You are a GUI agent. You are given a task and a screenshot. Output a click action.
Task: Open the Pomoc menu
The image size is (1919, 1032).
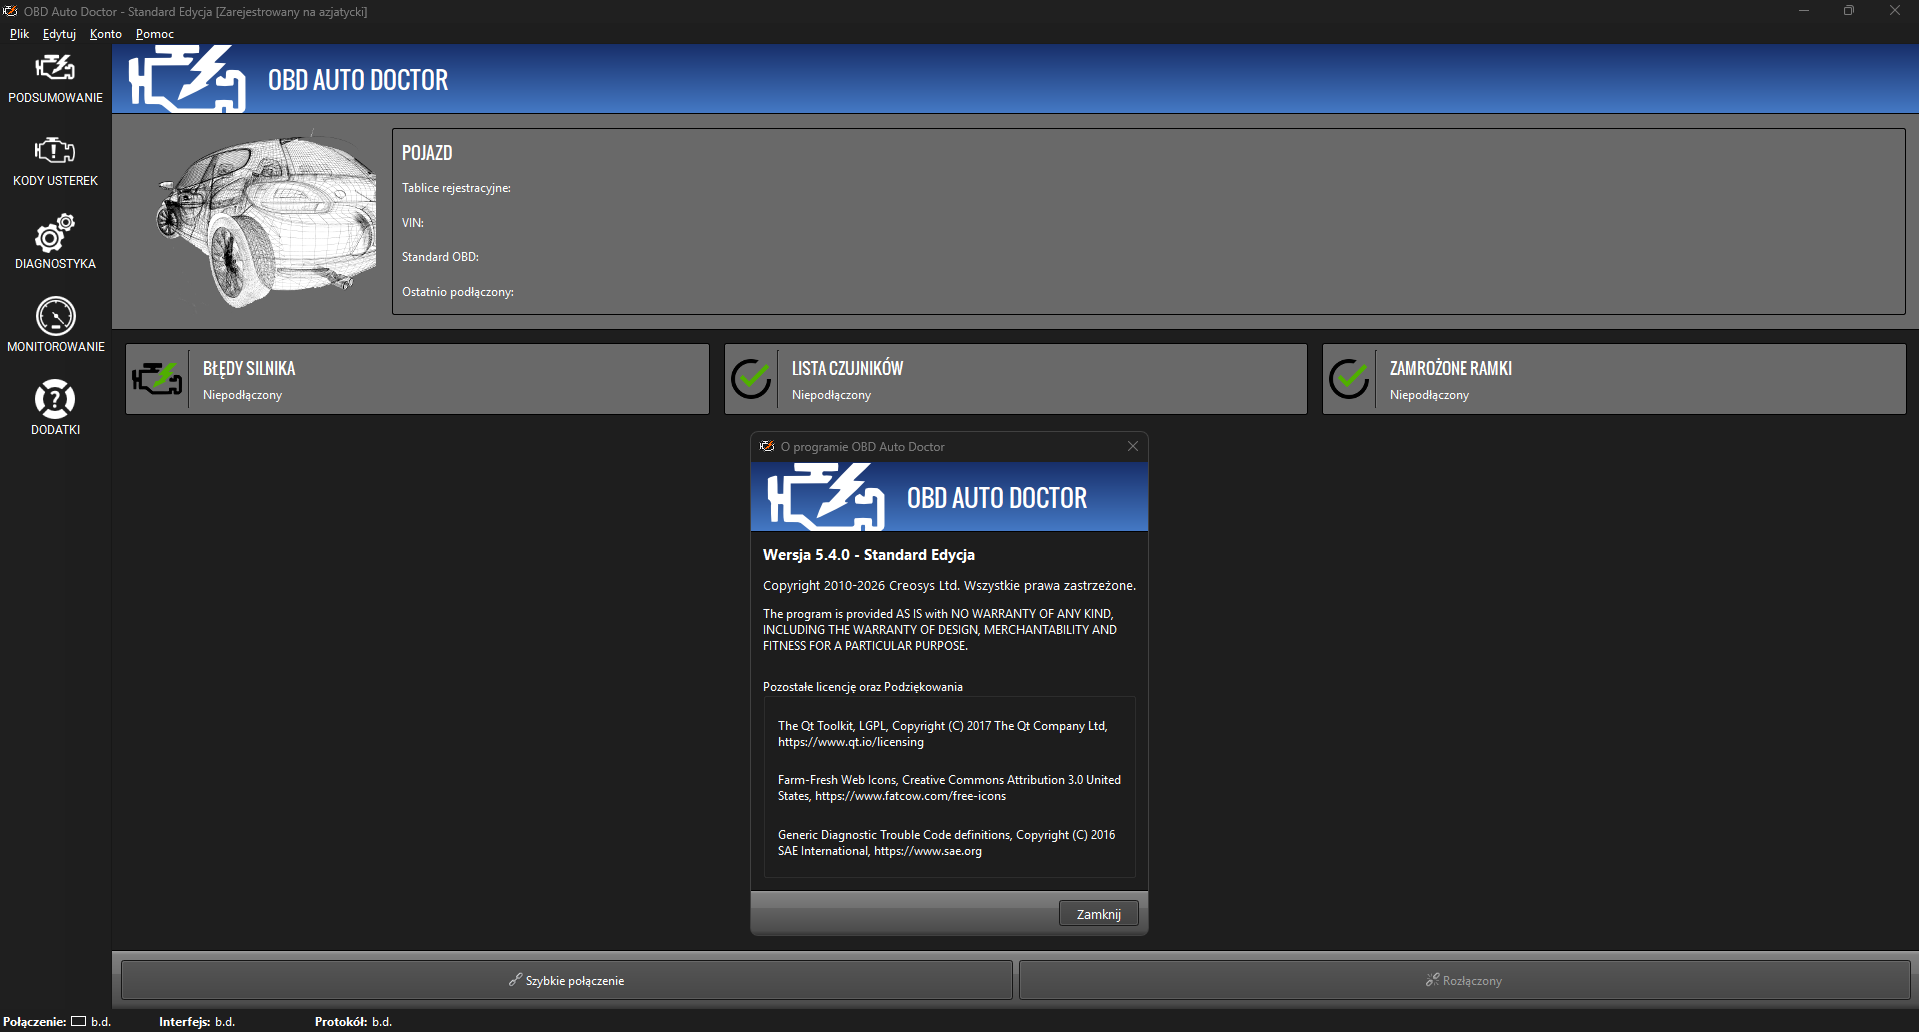[x=155, y=34]
